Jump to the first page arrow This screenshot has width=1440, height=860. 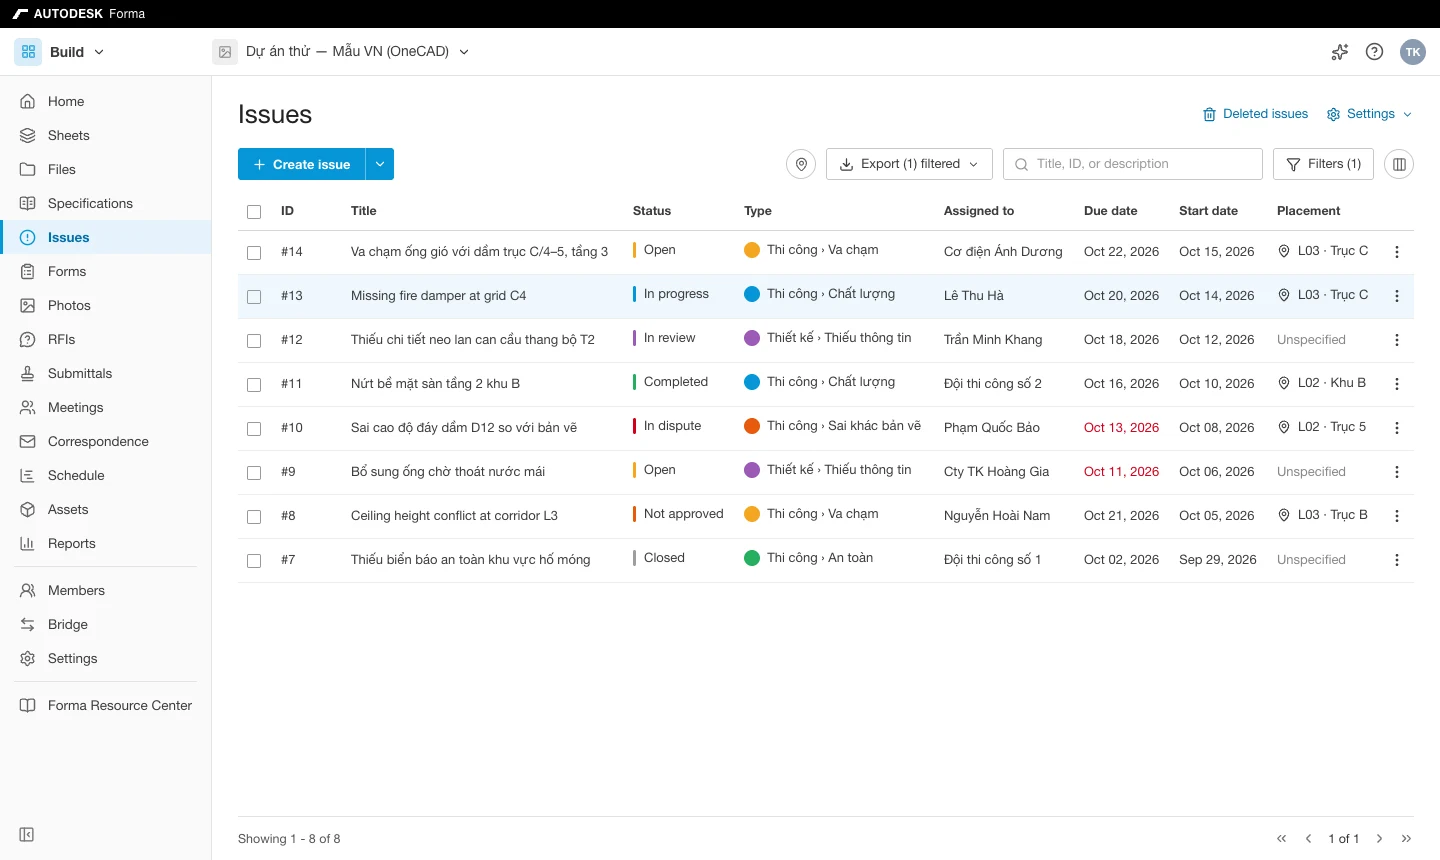[x=1282, y=839]
